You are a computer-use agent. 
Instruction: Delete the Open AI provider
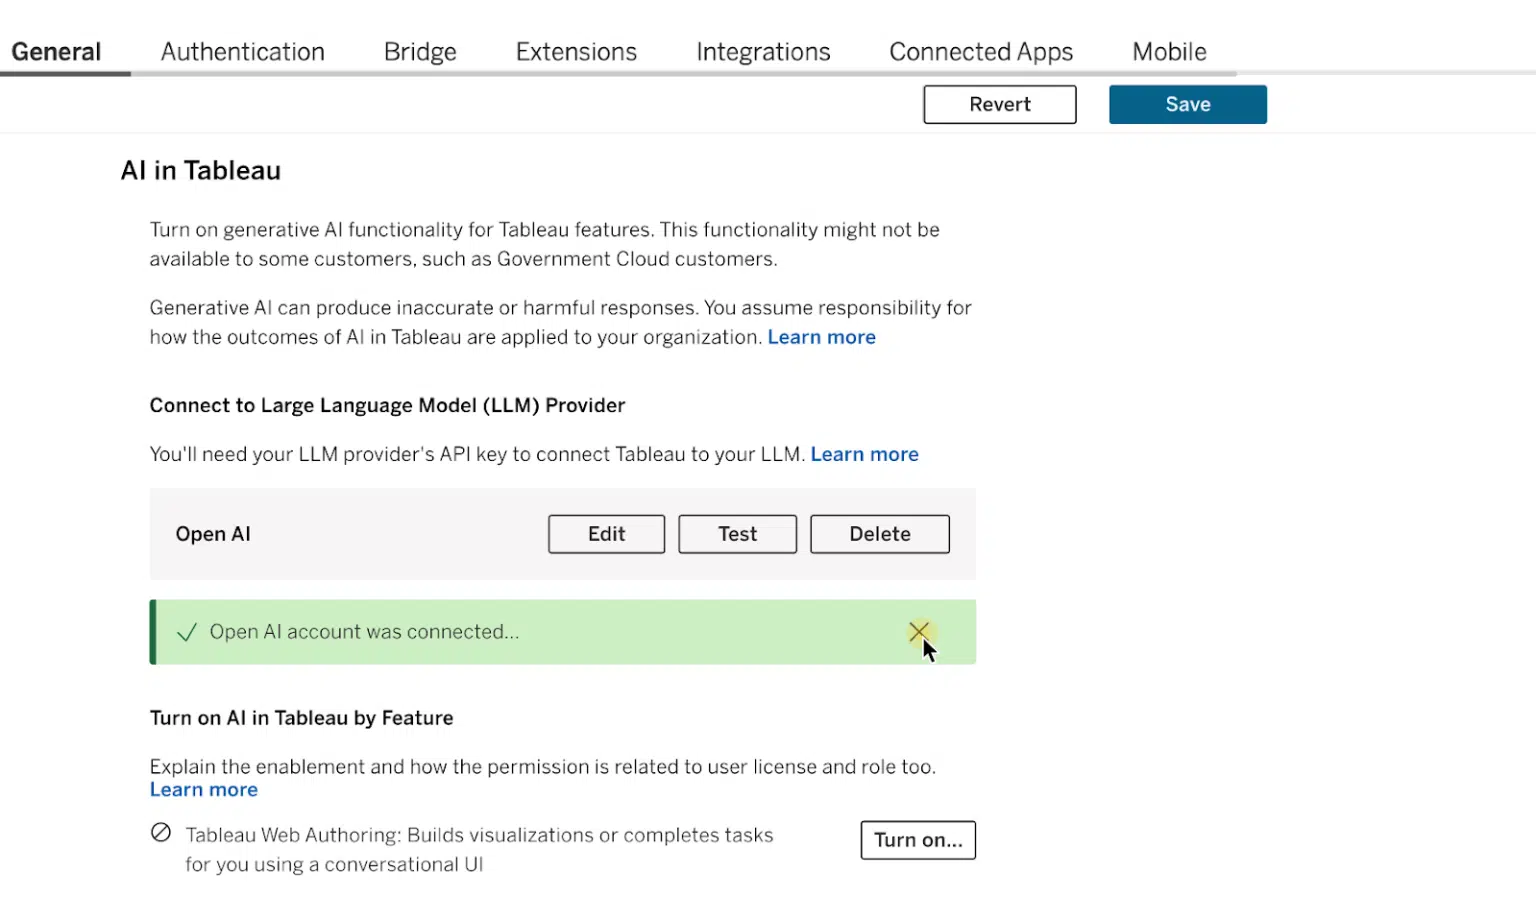pos(879,534)
